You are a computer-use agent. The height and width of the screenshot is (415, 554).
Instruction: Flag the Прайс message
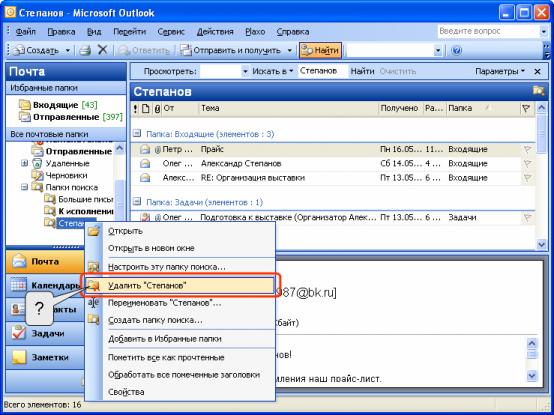click(527, 149)
